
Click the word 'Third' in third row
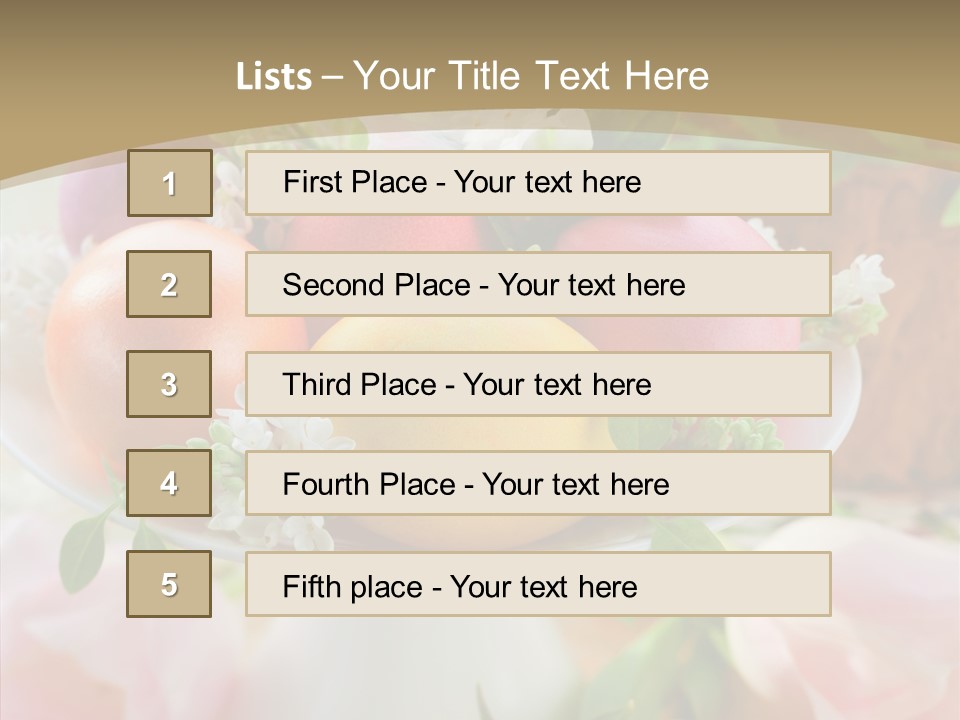317,384
